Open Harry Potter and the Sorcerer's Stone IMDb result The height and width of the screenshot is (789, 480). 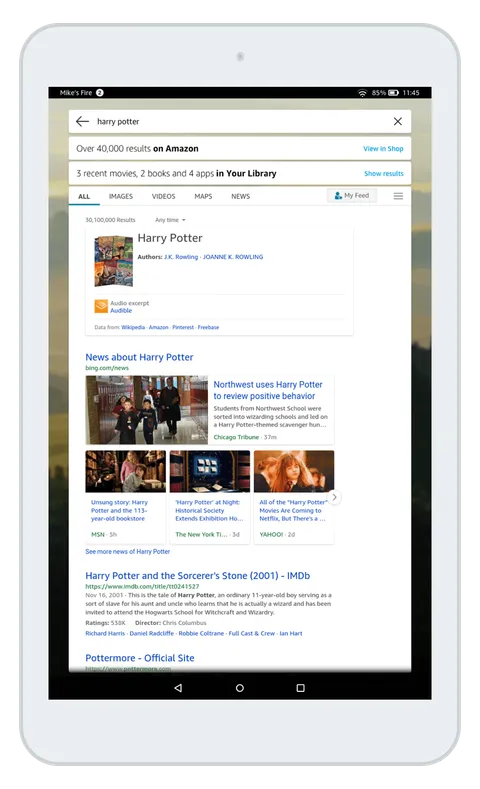click(198, 576)
